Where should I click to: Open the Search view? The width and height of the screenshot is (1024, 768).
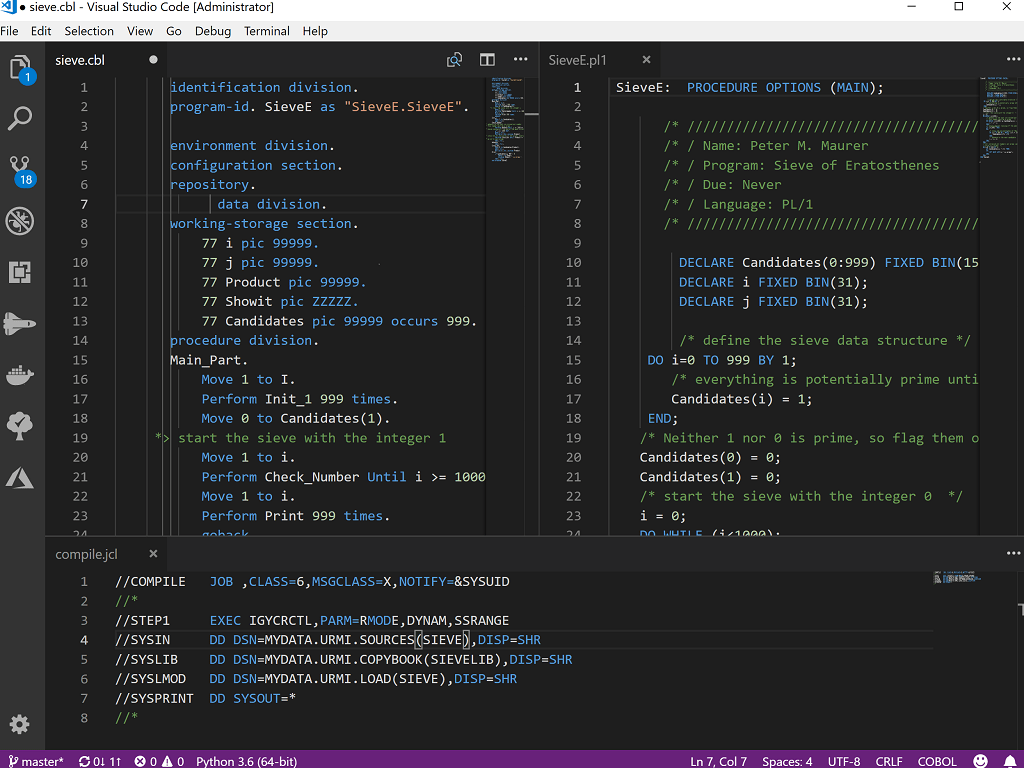(x=22, y=118)
